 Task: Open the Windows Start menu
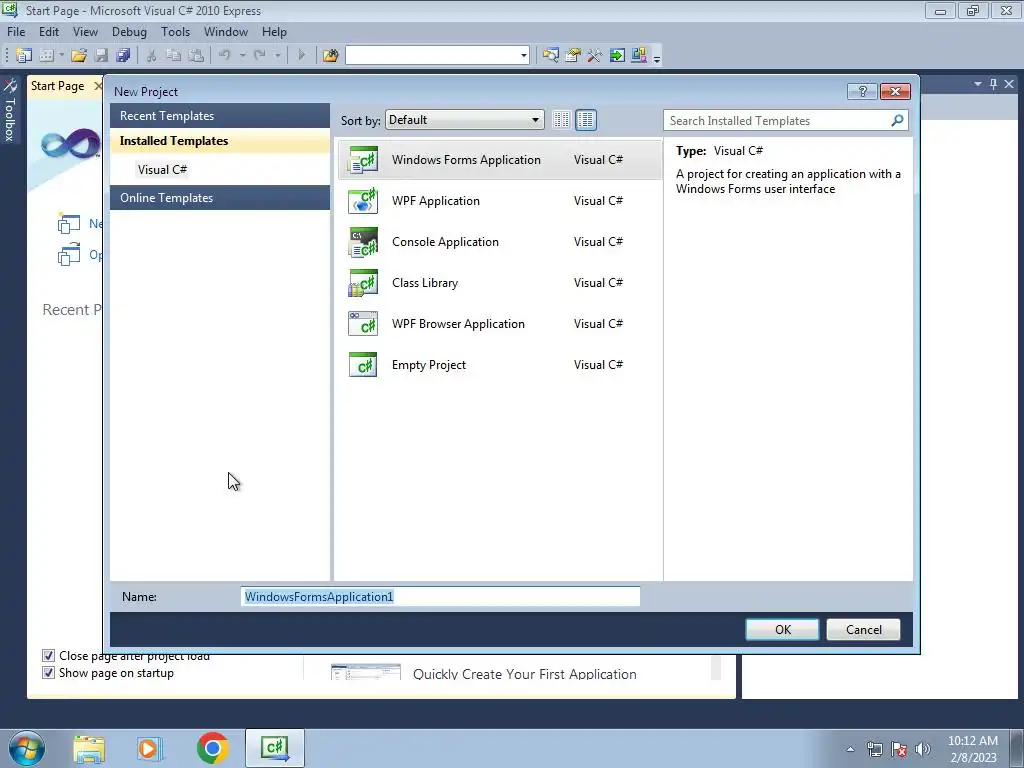[27, 748]
